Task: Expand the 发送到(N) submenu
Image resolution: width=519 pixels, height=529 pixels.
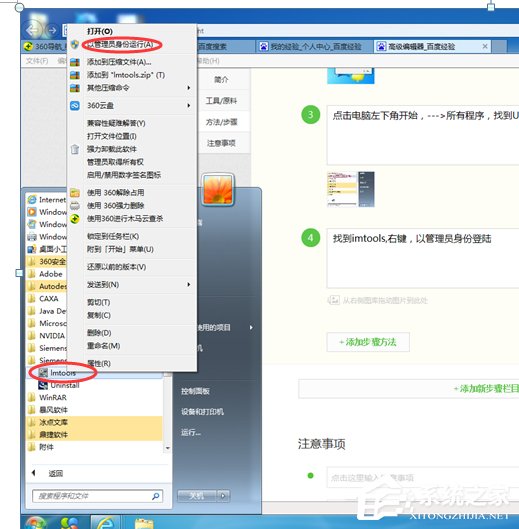Action: 189,285
